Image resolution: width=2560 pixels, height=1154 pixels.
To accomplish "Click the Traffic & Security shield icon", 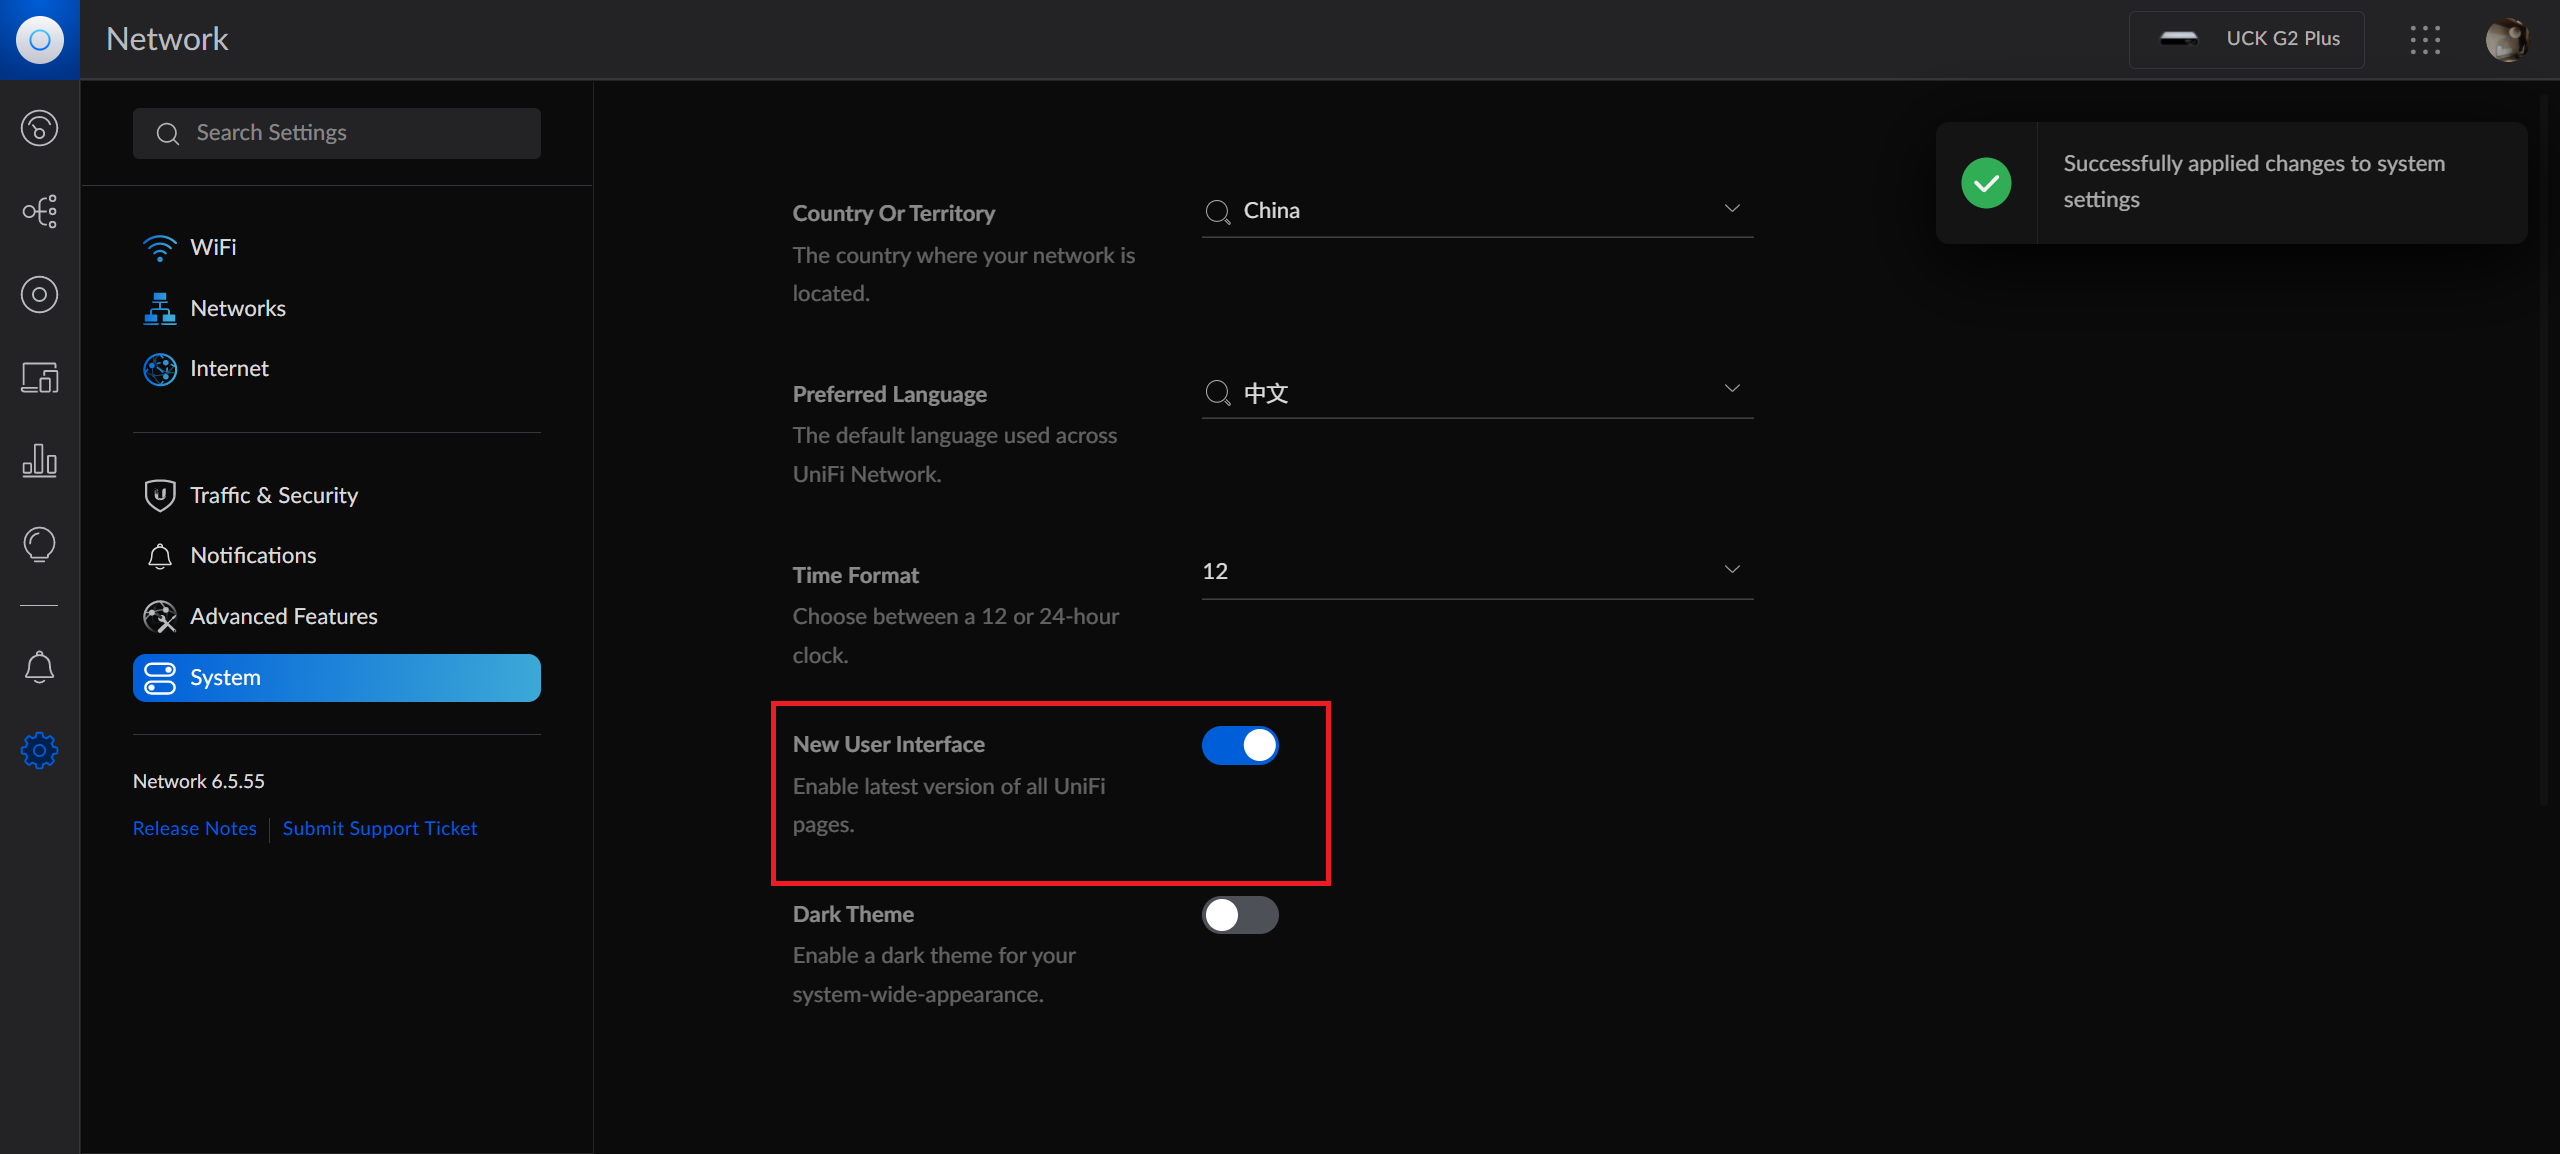I will 160,495.
